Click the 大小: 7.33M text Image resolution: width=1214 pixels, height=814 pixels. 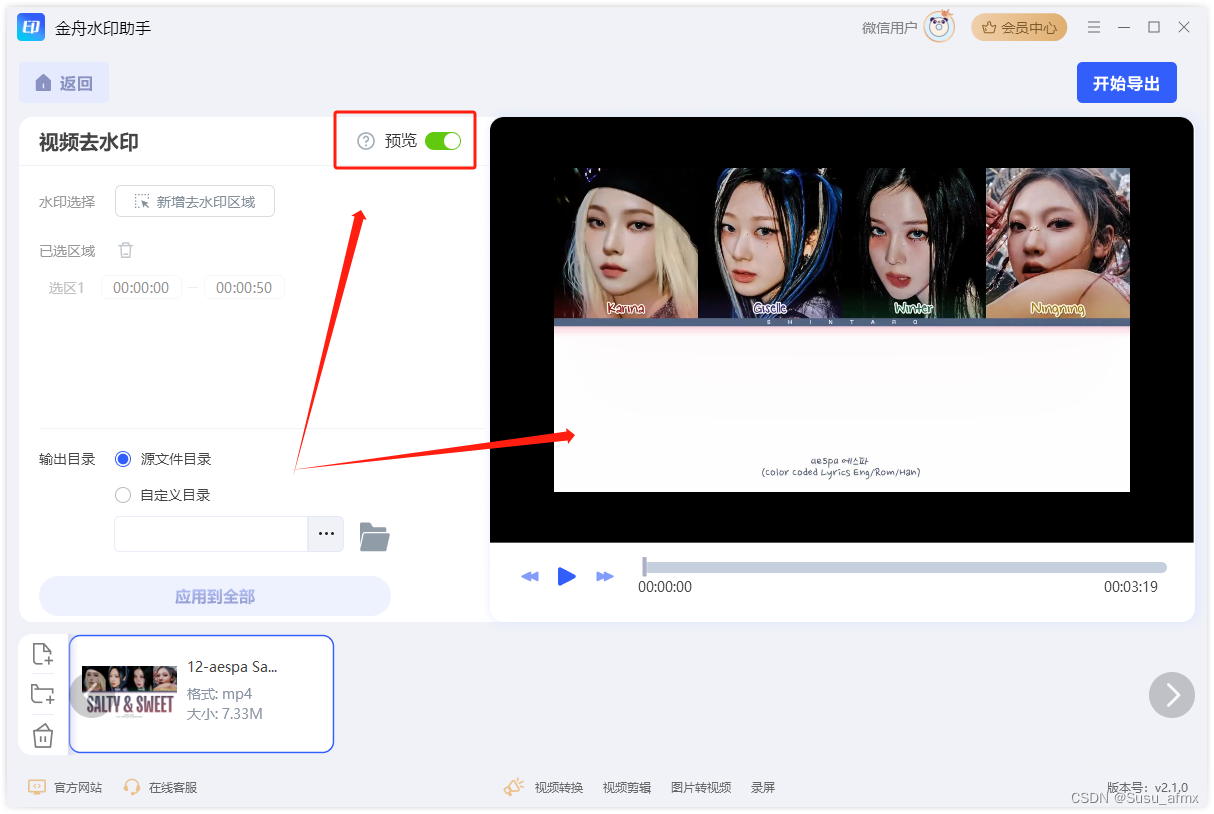[225, 714]
